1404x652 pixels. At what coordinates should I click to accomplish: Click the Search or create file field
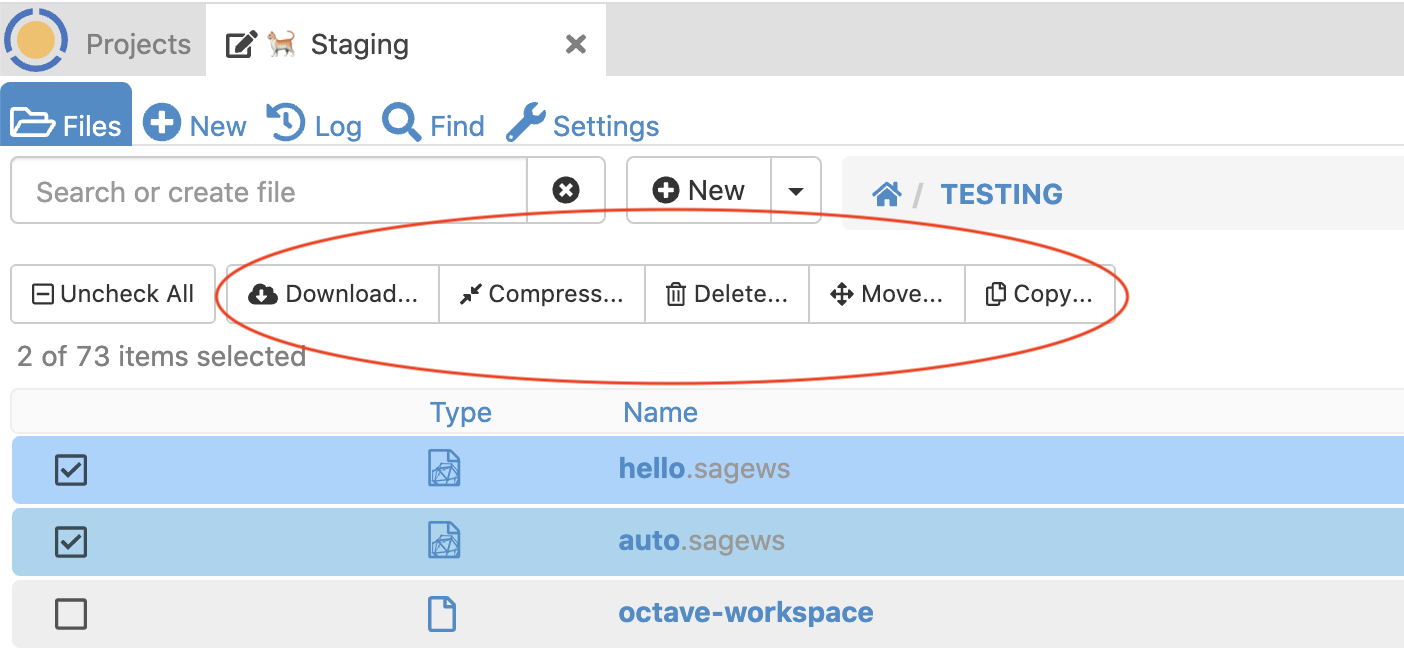coord(270,191)
